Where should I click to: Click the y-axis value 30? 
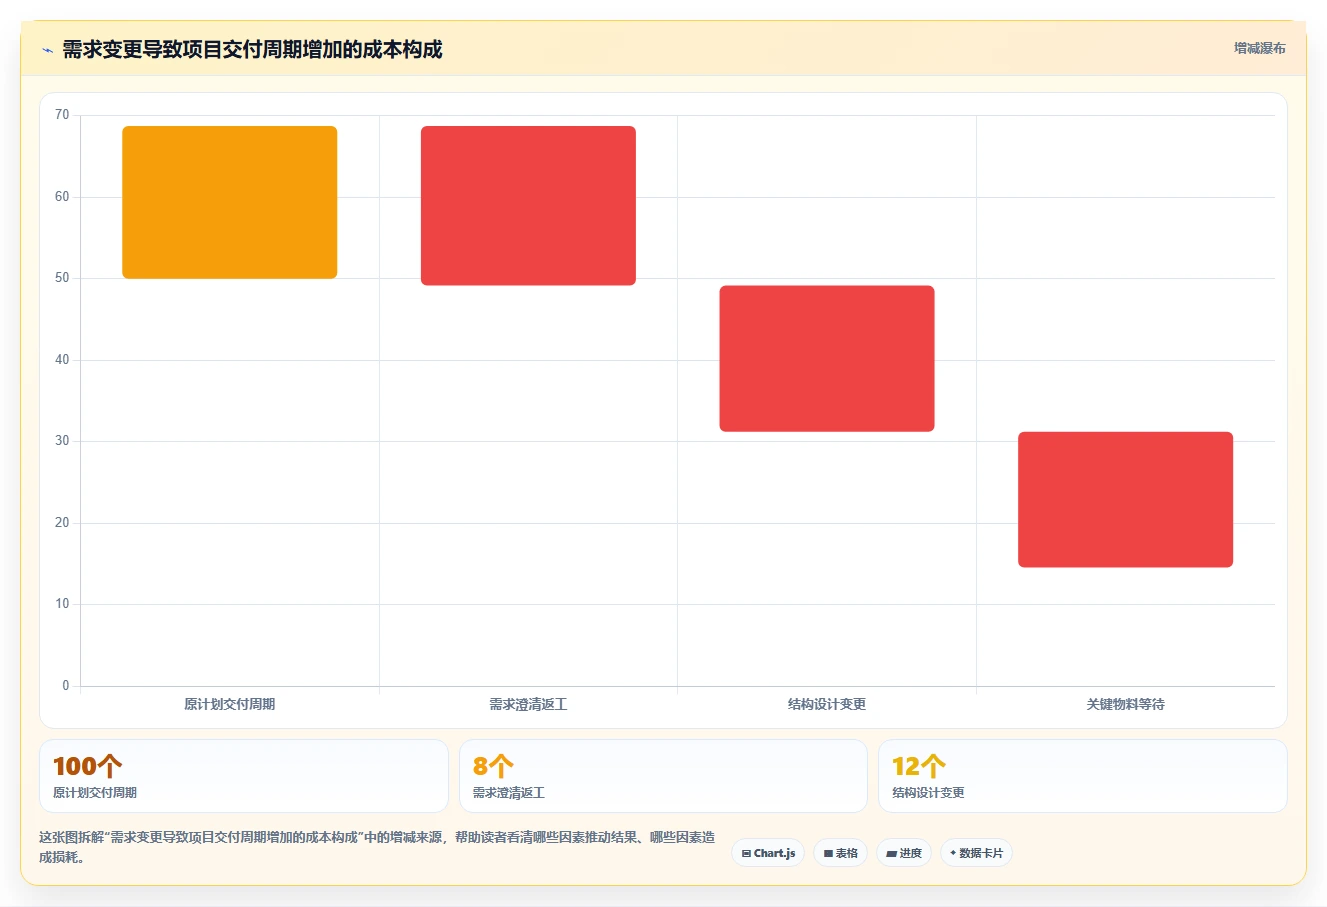[62, 441]
